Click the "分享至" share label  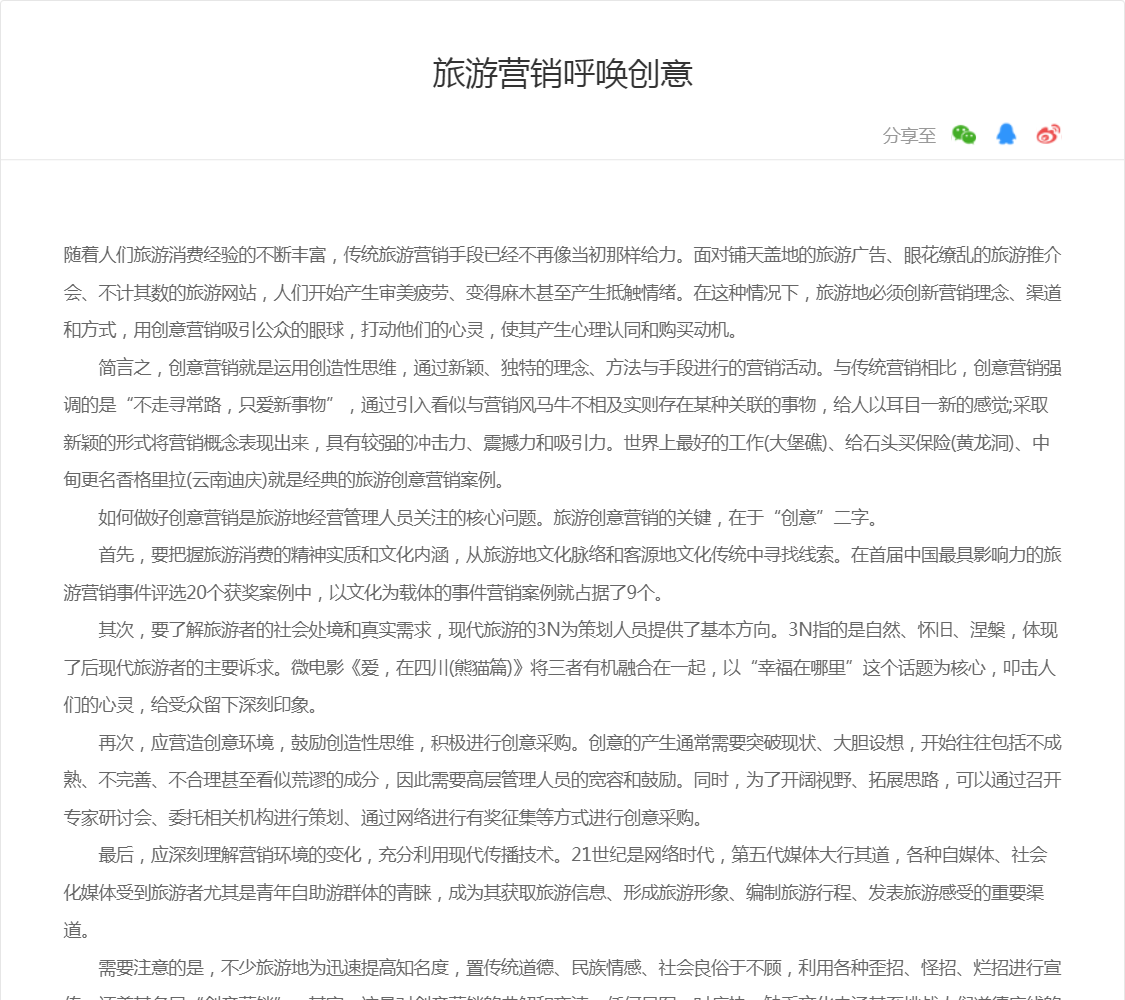pyautogui.click(x=909, y=136)
